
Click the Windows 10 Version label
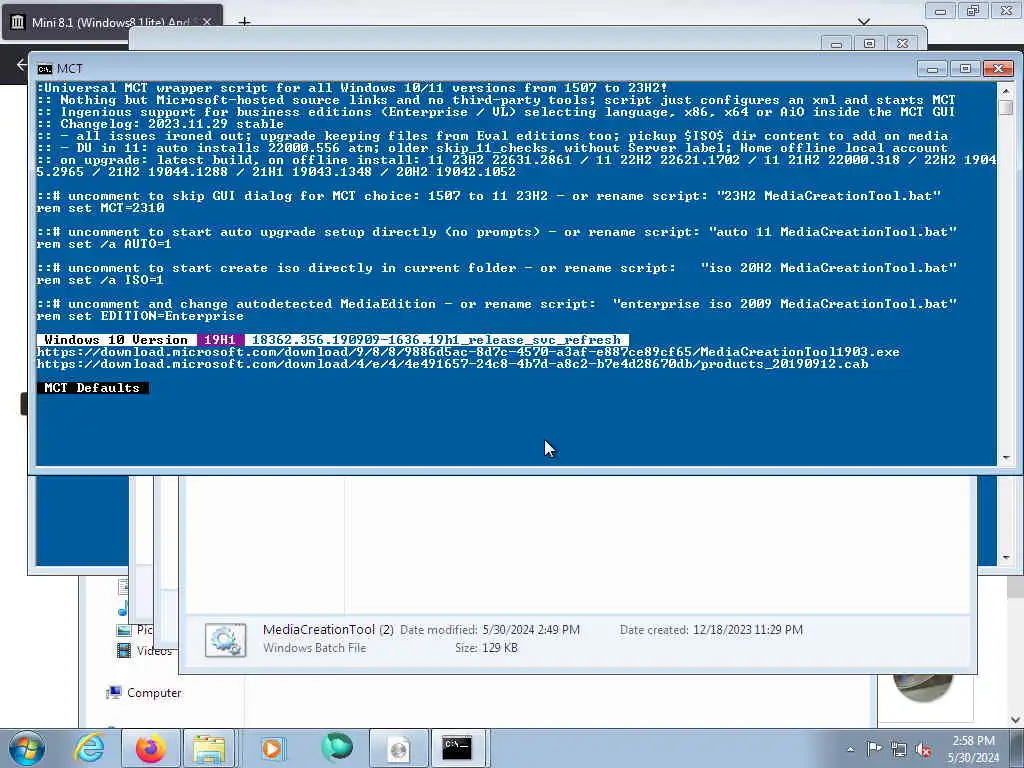(116, 340)
